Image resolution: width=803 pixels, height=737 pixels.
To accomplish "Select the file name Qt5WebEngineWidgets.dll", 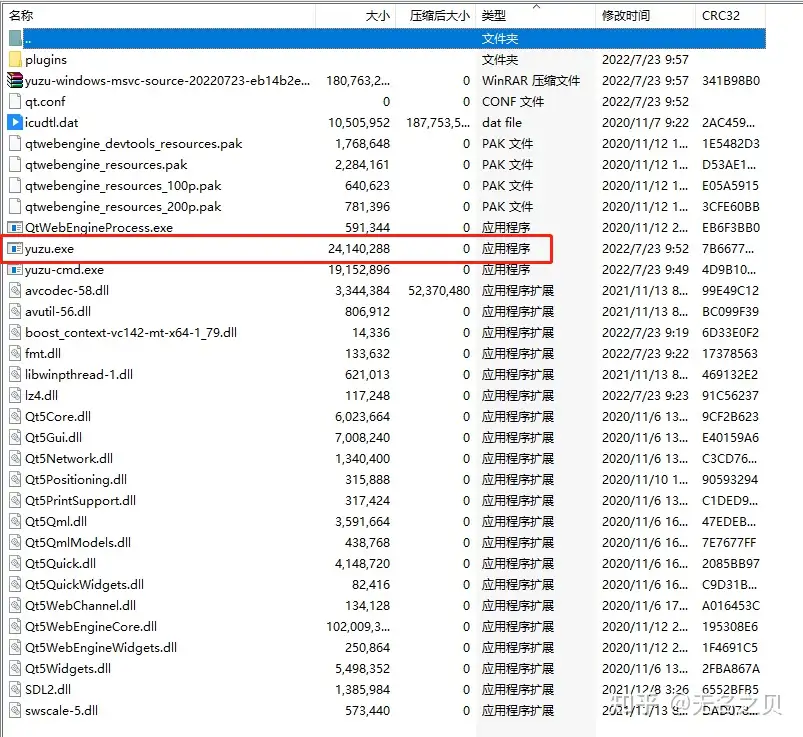I will pyautogui.click(x=101, y=648).
